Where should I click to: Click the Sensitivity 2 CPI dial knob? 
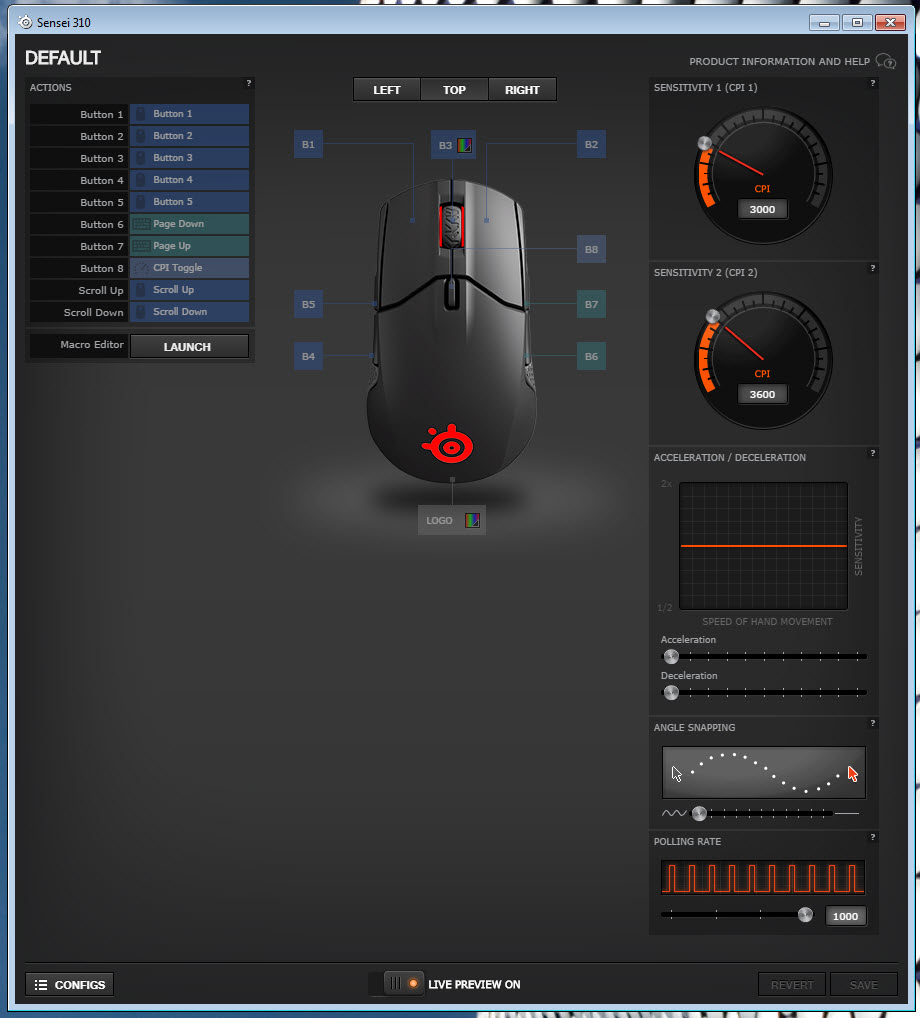tap(713, 316)
